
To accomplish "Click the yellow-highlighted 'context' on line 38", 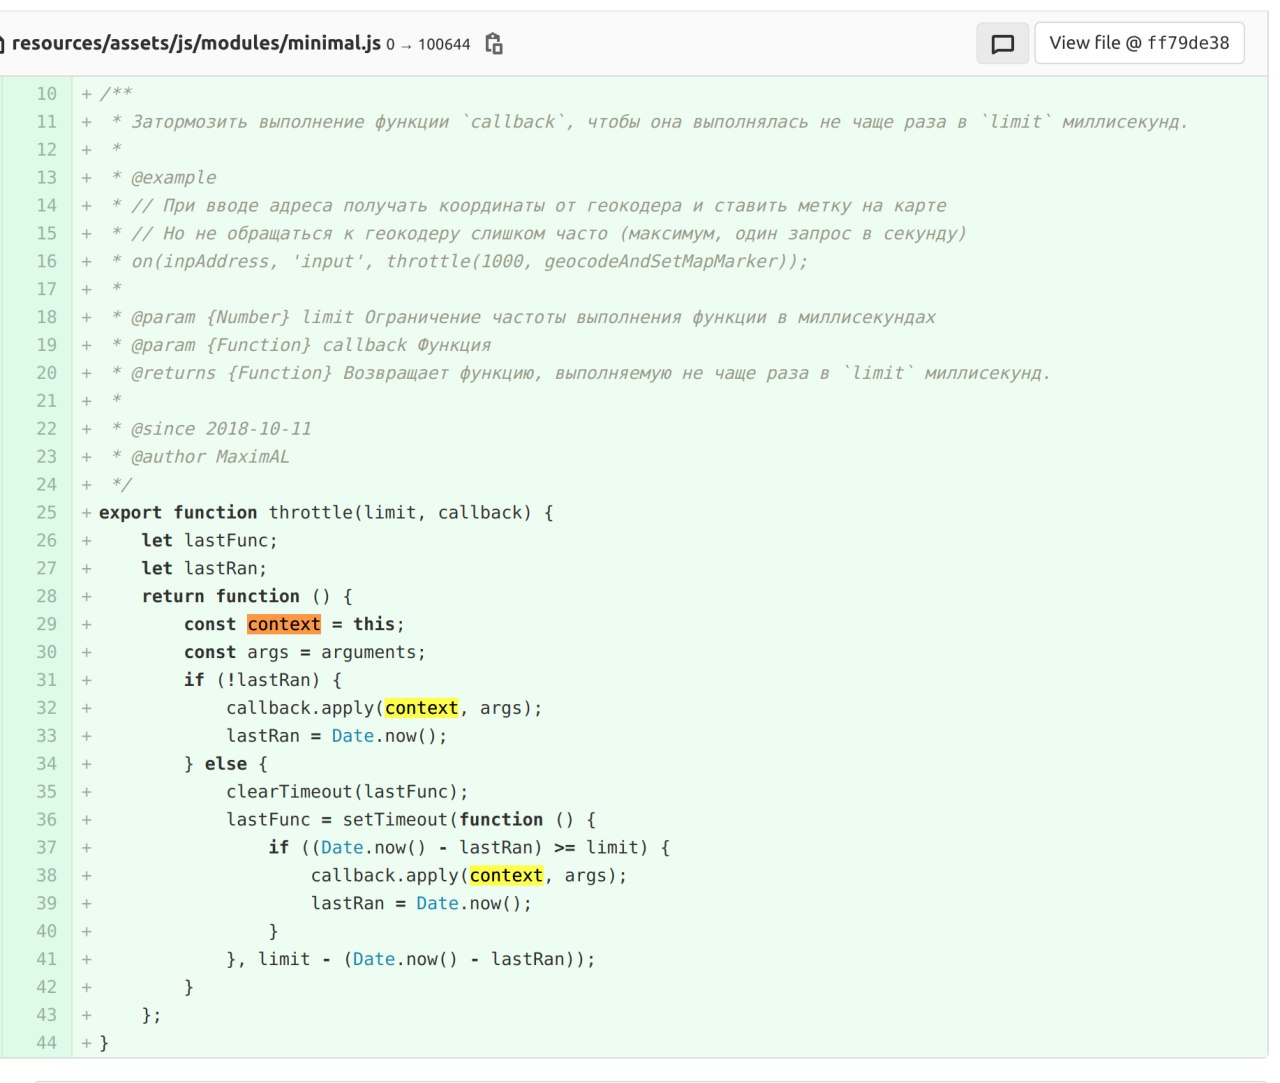I will click(x=506, y=876).
